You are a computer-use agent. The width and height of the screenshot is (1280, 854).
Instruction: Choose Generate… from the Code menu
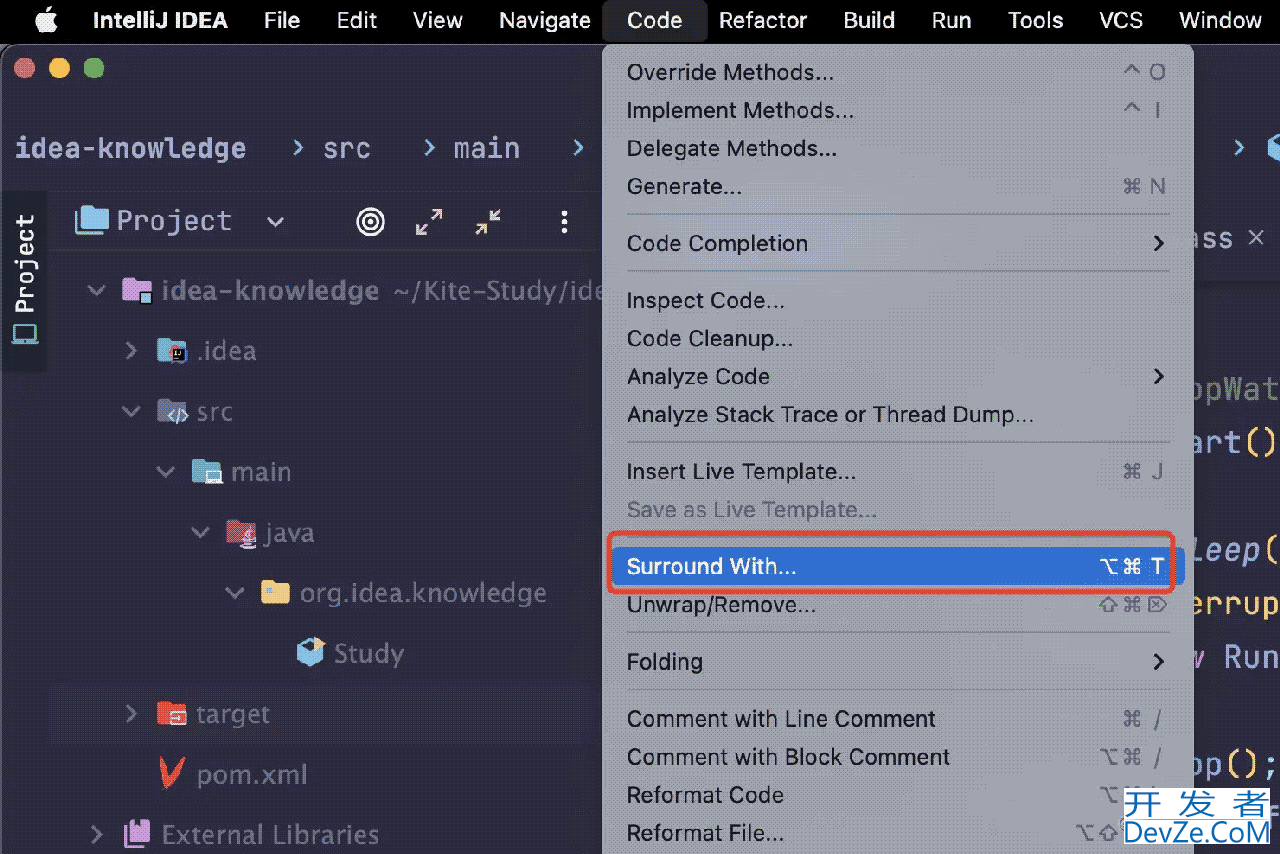[x=897, y=186]
